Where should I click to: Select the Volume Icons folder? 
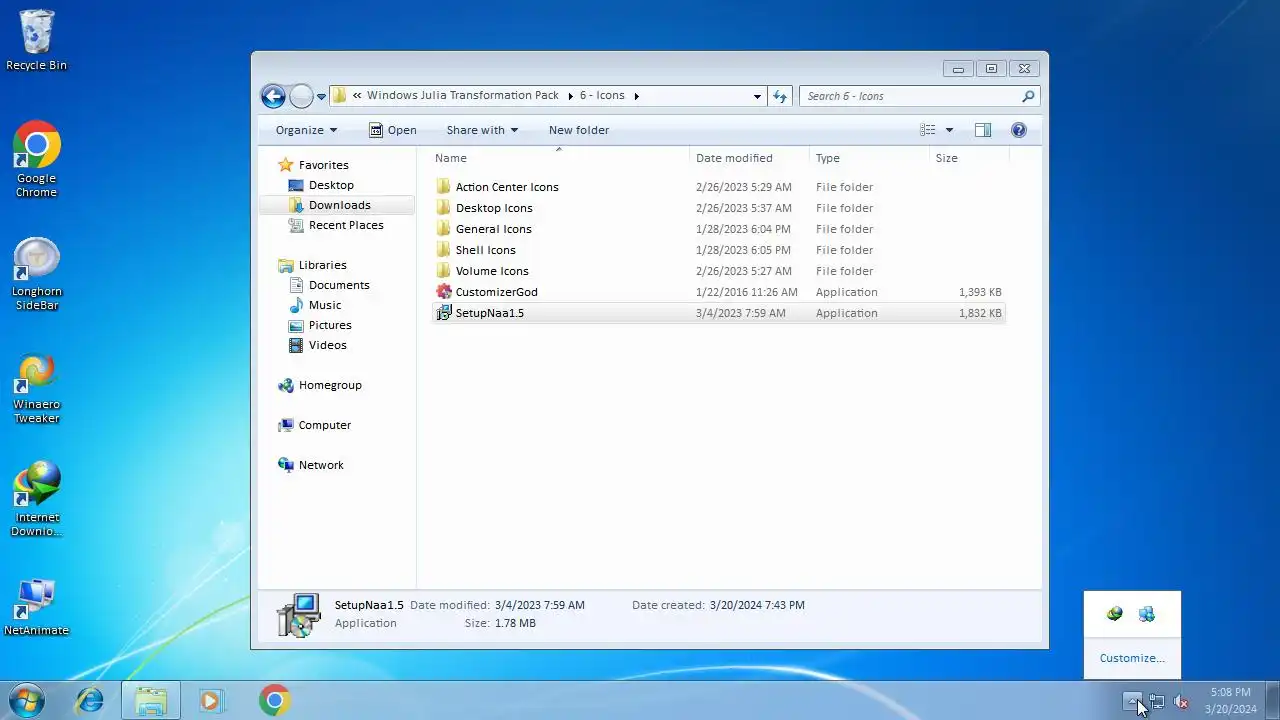[x=492, y=271]
